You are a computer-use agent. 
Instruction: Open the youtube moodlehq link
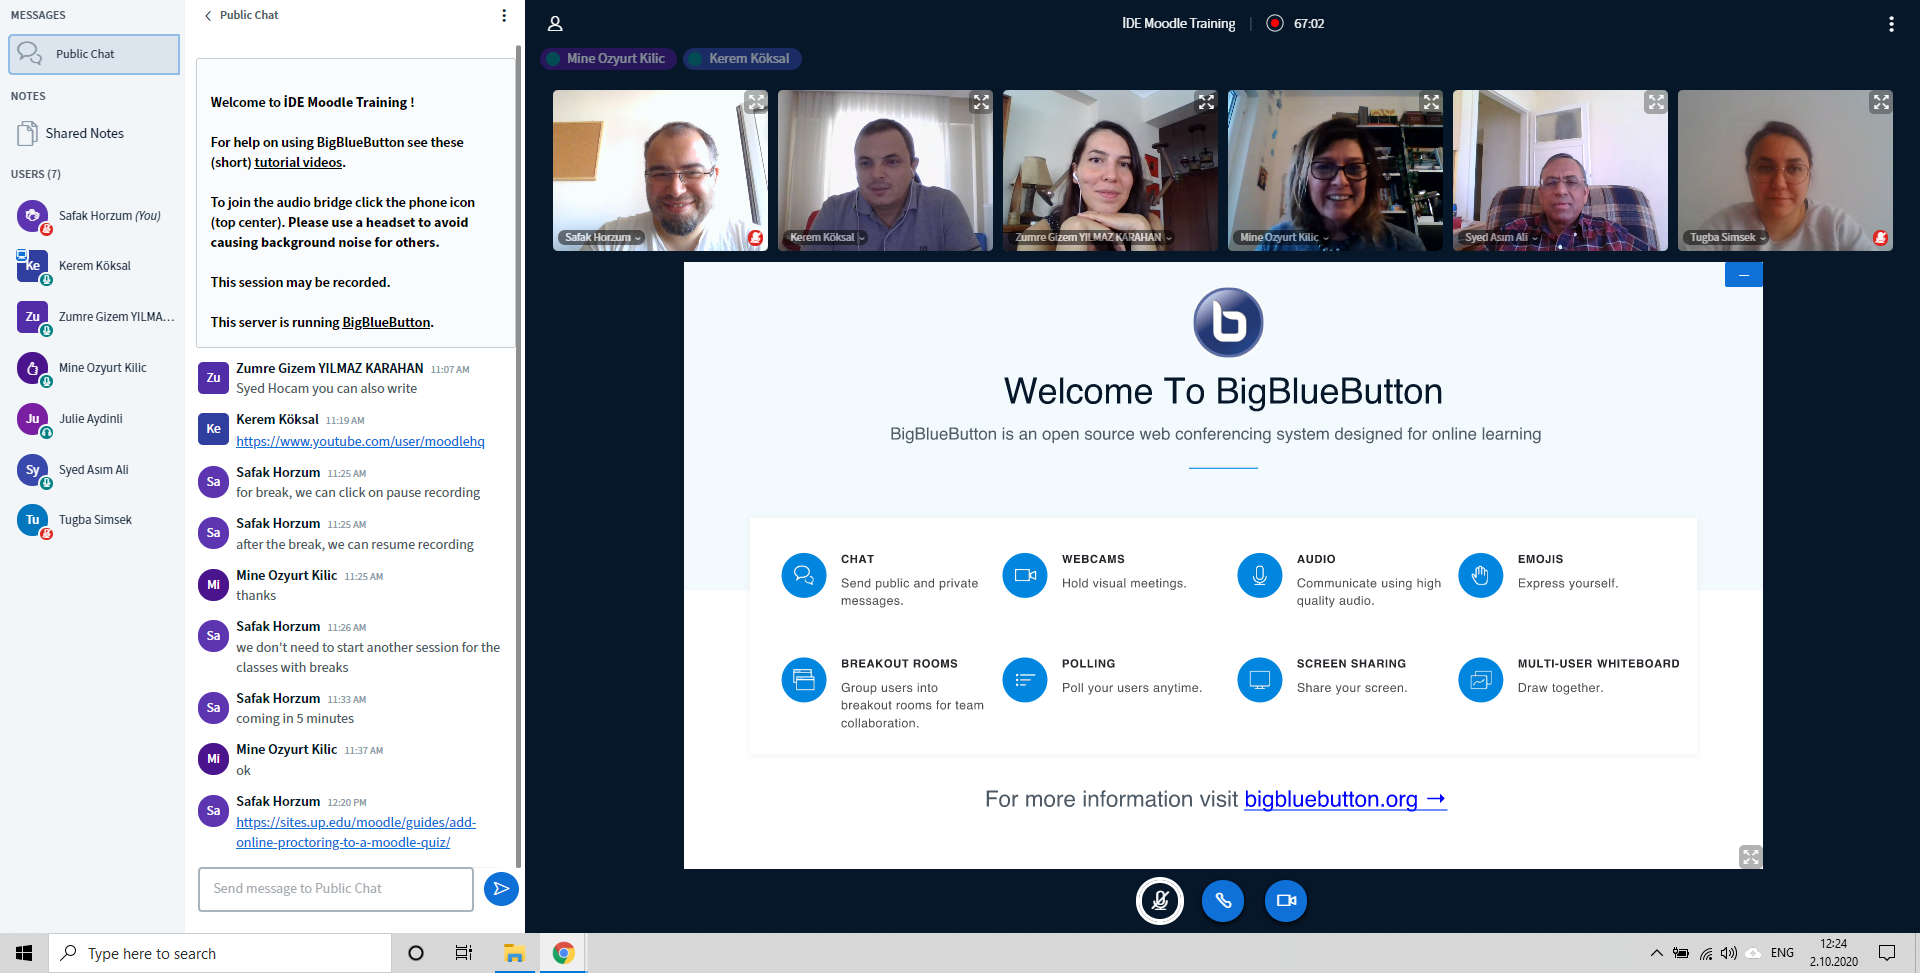point(360,441)
